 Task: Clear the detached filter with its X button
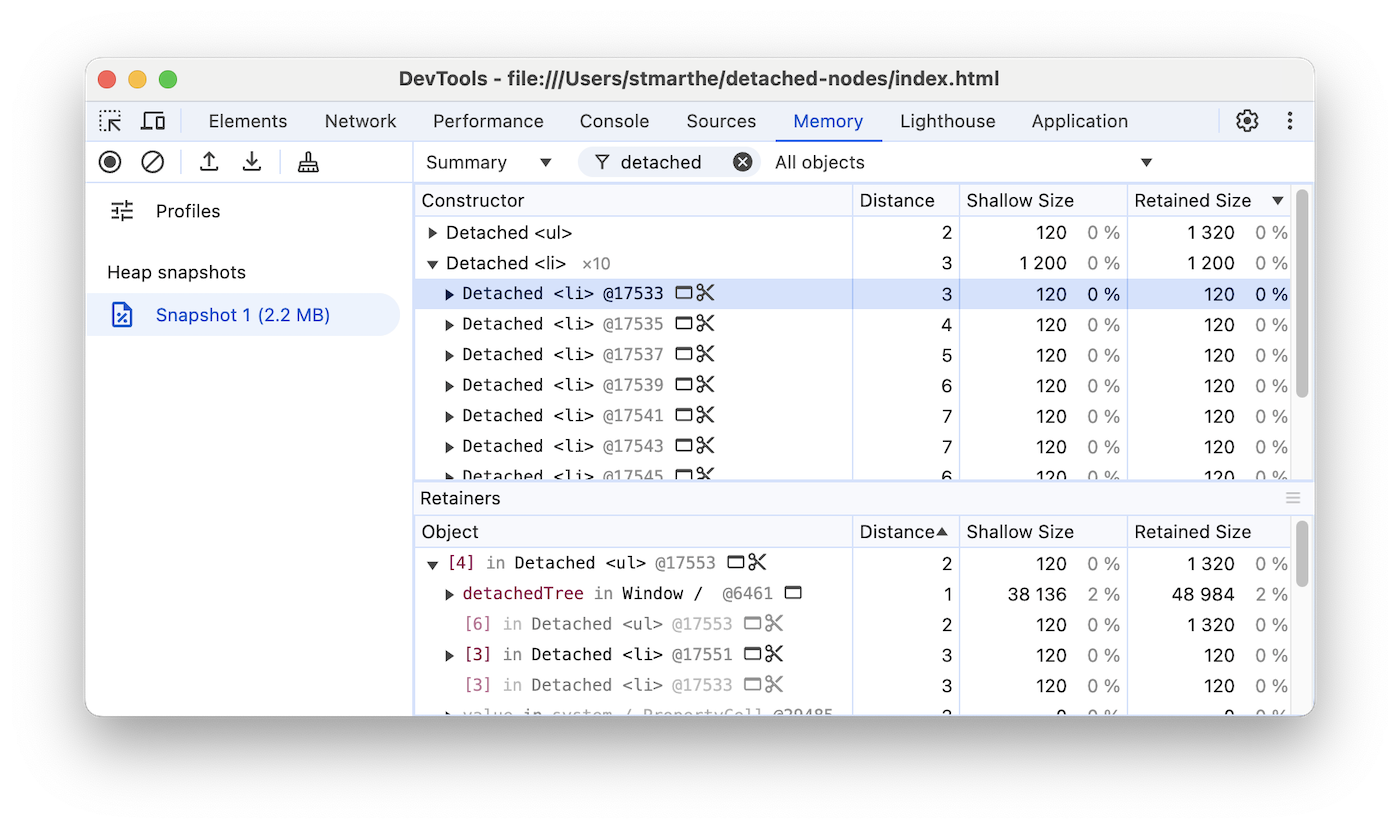tap(742, 161)
